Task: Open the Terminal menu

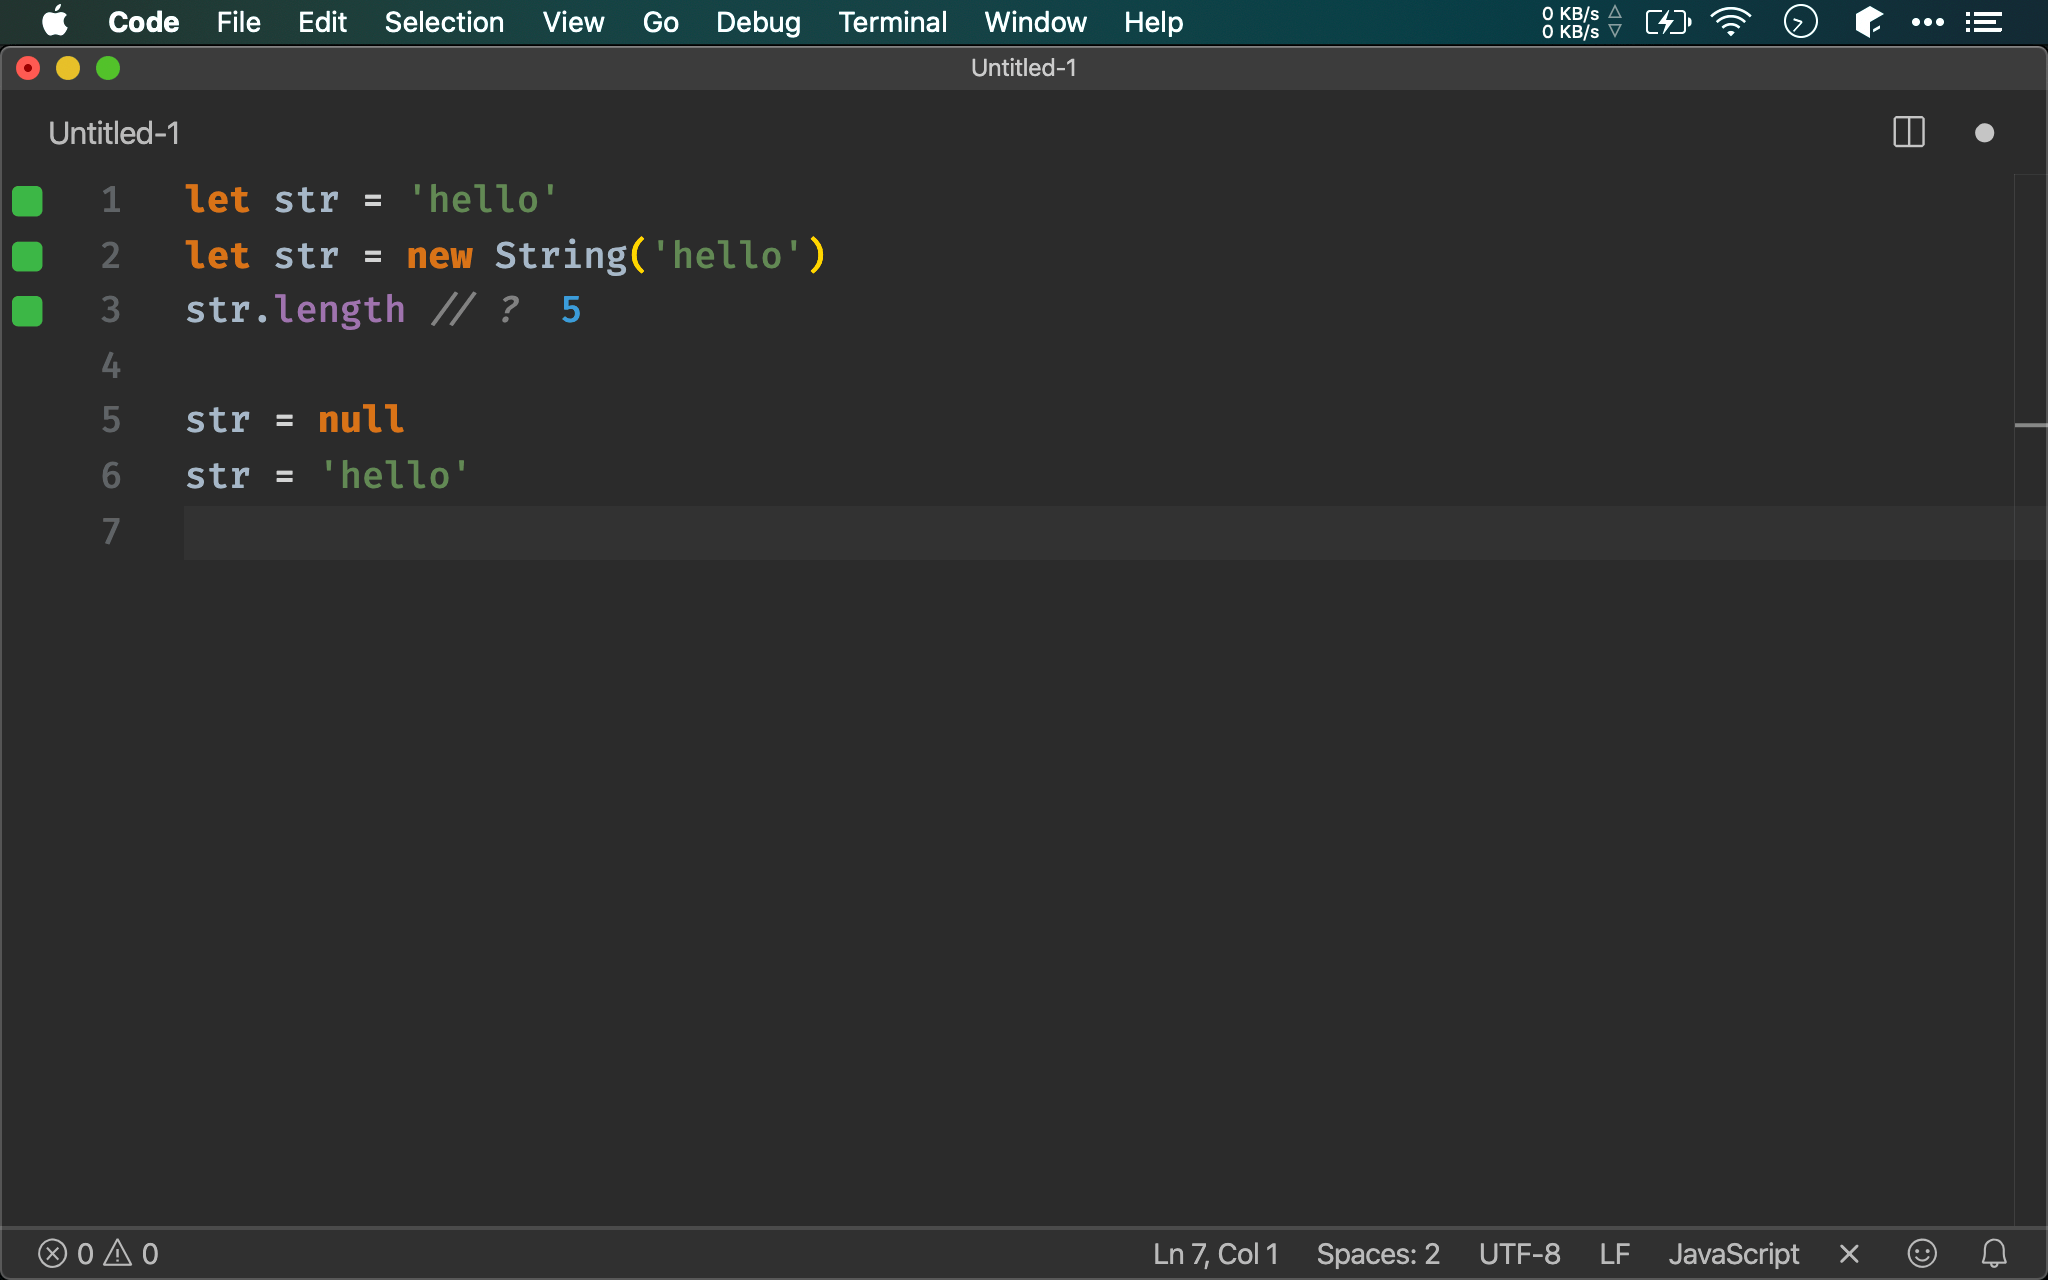Action: tap(892, 22)
